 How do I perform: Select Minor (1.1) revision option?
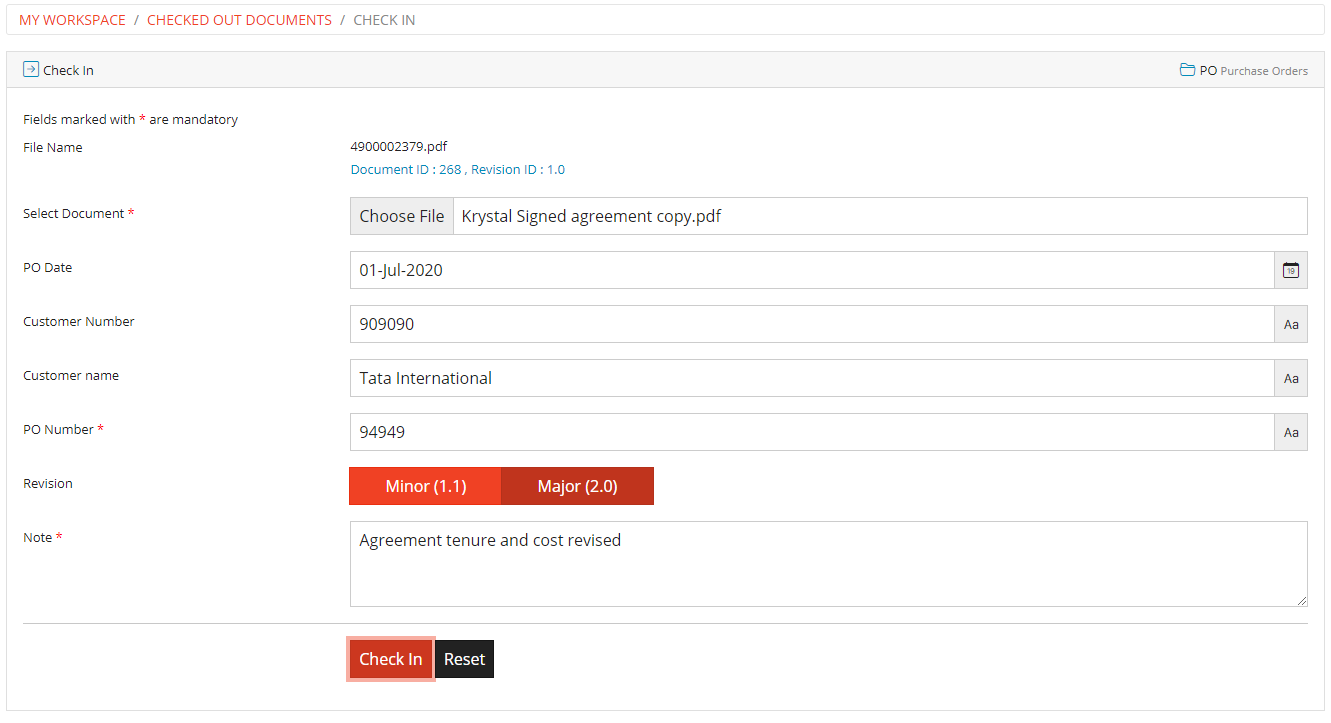click(x=425, y=486)
